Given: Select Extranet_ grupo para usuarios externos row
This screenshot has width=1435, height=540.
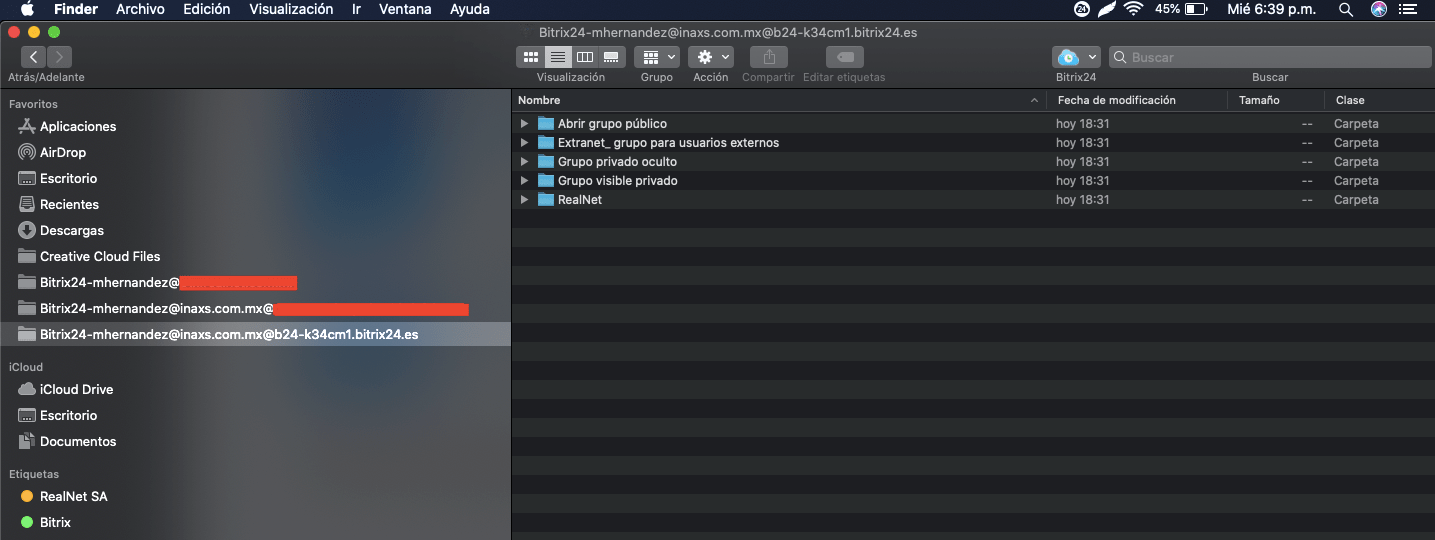Looking at the screenshot, I should 973,143.
